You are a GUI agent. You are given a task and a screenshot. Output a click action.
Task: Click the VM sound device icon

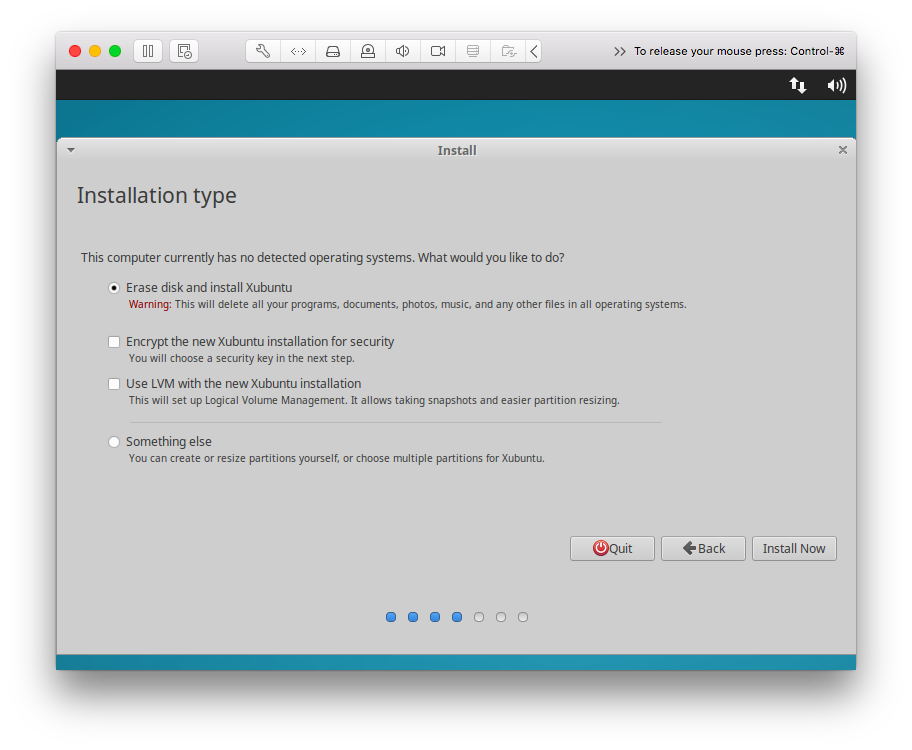(x=402, y=51)
